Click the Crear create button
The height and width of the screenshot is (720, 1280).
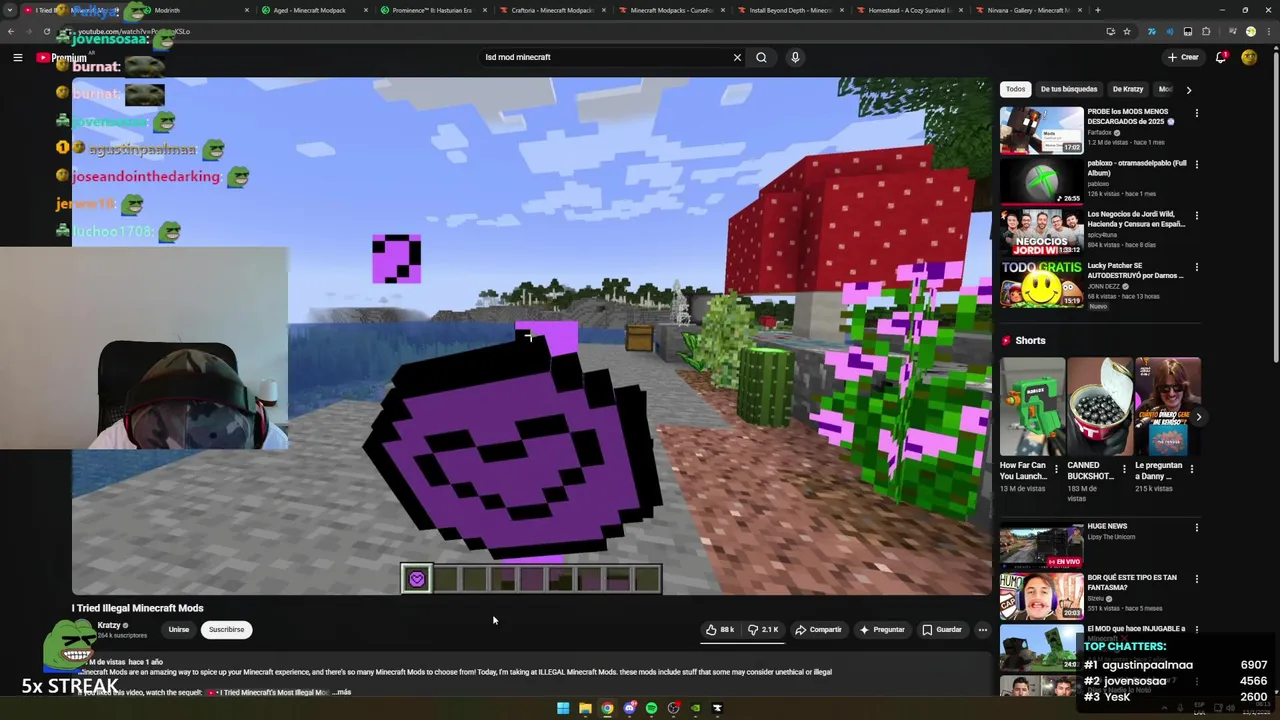point(1183,57)
